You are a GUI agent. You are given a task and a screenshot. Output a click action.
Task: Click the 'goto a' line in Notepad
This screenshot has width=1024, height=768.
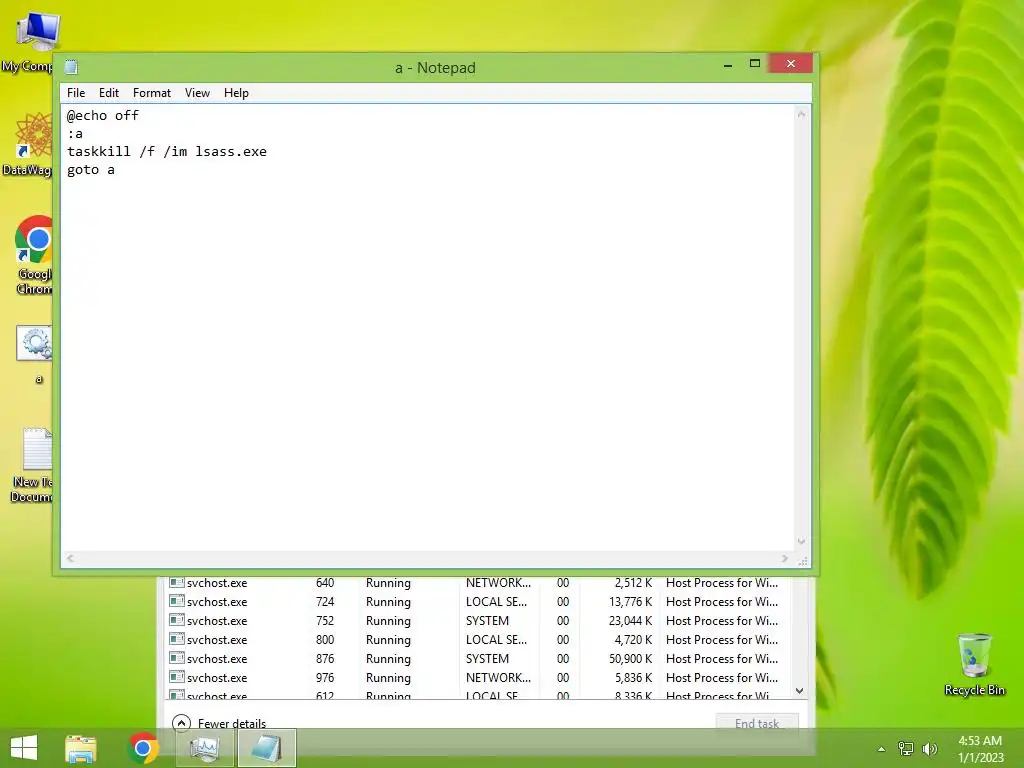91,170
